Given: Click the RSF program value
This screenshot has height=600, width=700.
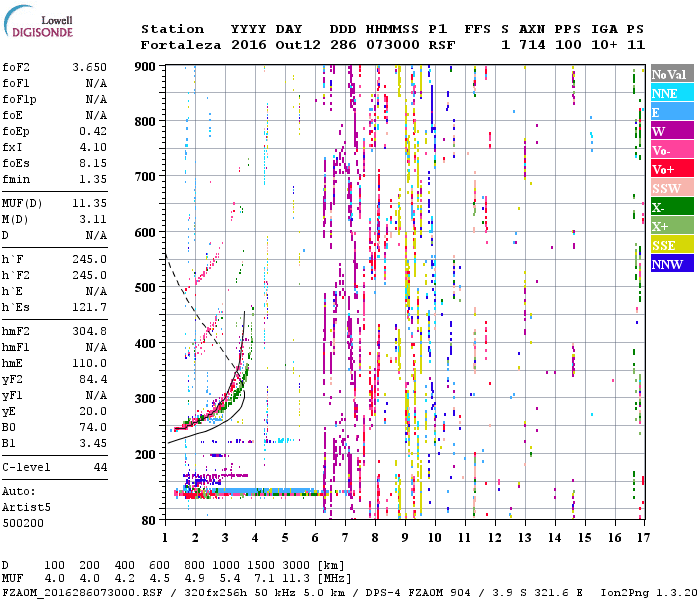Looking at the screenshot, I should 442,45.
